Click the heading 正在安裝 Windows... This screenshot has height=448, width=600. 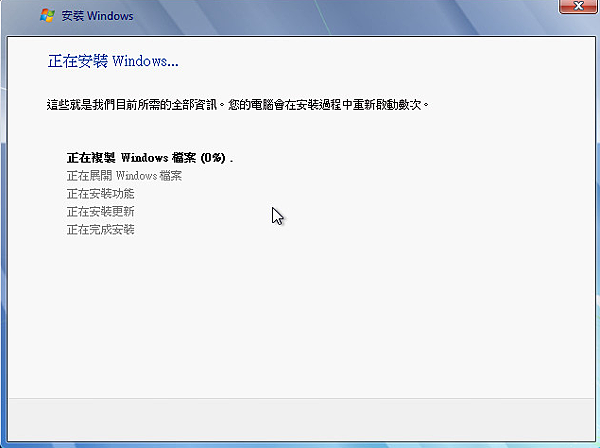[113, 61]
